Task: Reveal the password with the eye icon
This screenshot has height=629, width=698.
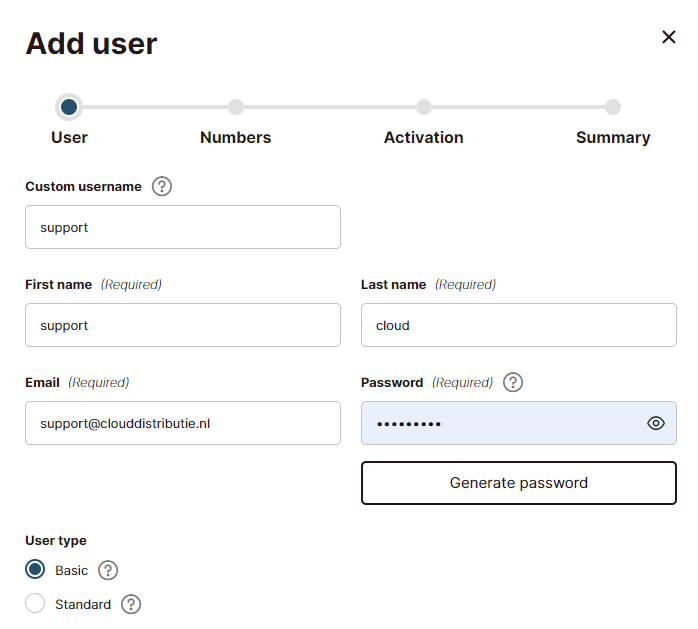Action: pos(656,423)
